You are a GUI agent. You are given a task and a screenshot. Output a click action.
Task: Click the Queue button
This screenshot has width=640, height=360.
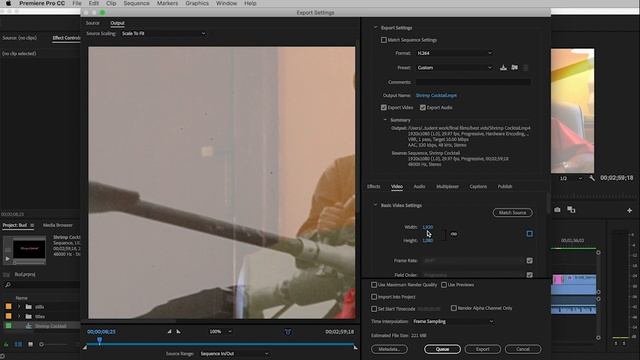tap(442, 349)
